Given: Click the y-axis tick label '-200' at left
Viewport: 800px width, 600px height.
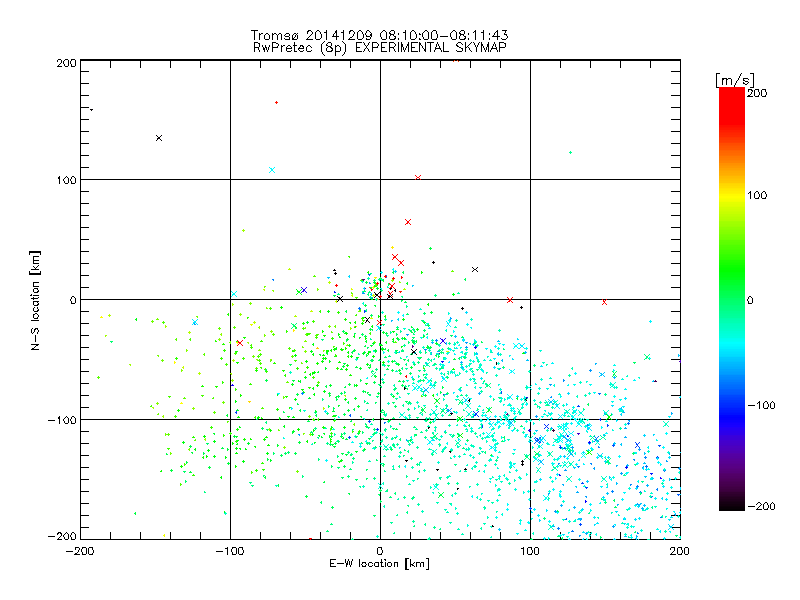Looking at the screenshot, I should (62, 536).
